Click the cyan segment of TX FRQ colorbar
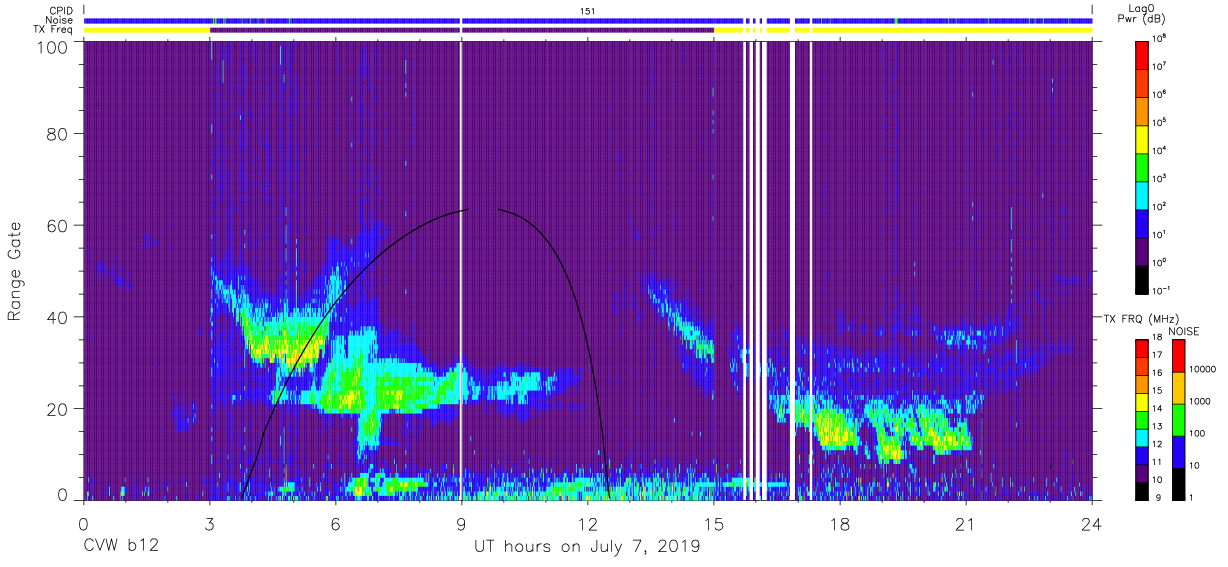 [x=1144, y=437]
